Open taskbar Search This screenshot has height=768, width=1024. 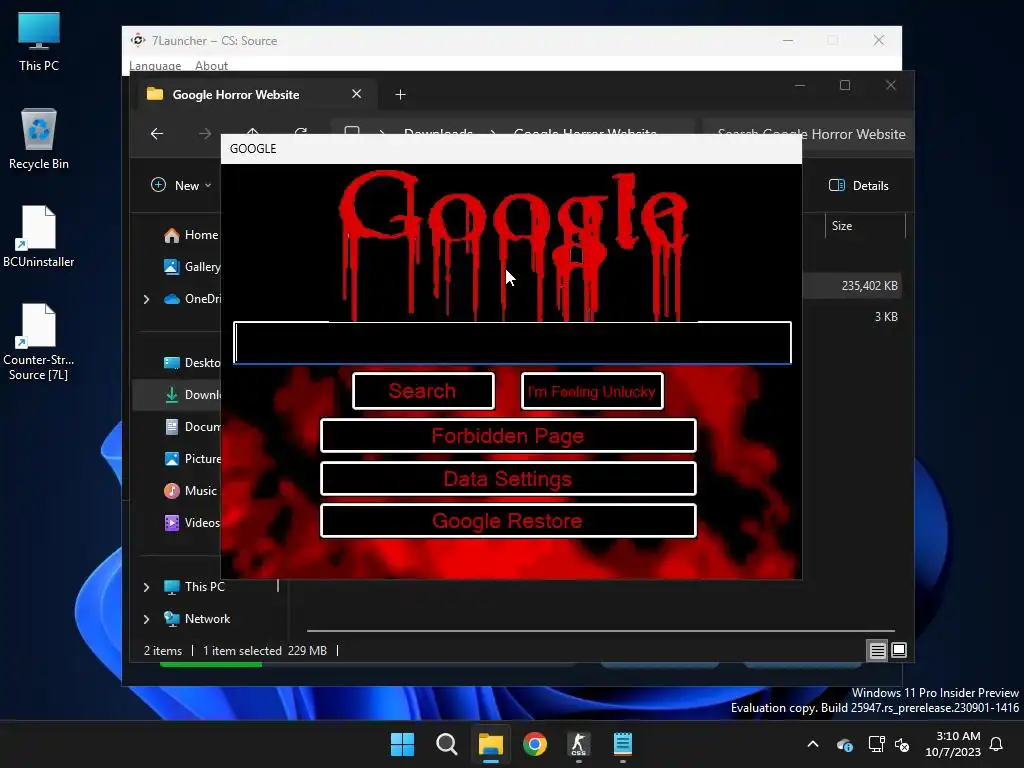coord(447,744)
